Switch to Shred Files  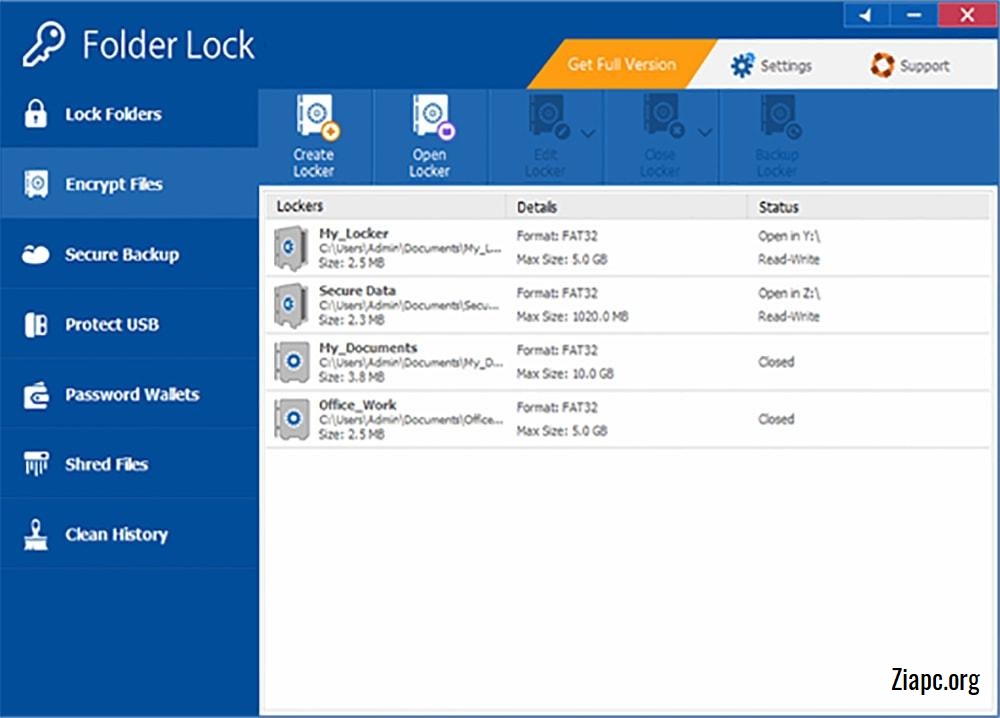(129, 464)
